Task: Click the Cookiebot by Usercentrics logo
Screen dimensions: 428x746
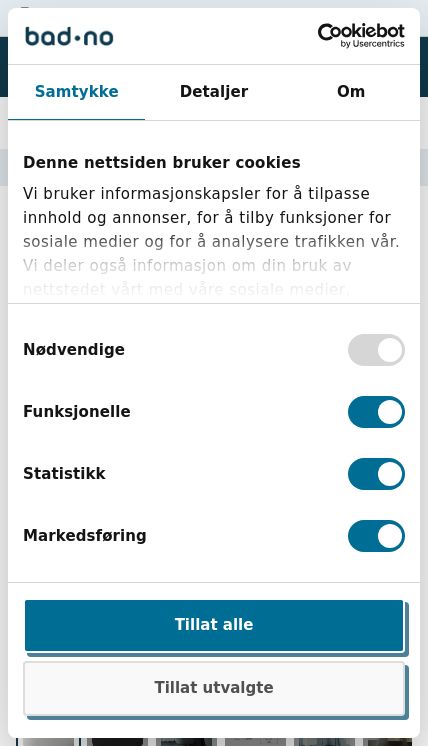Action: pos(361,36)
